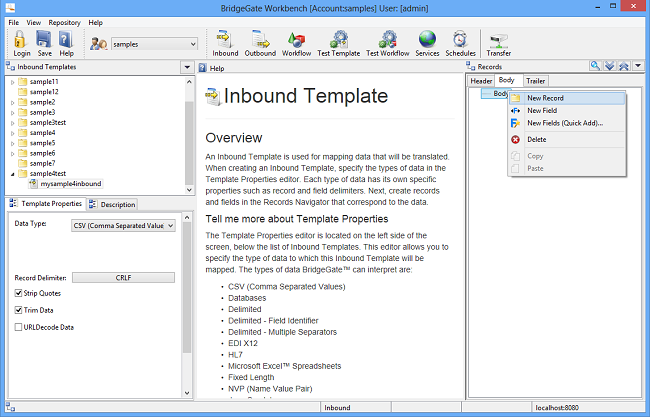Image resolution: width=650 pixels, height=417 pixels.
Task: Click the CRLF record delimiter button
Action: pyautogui.click(x=123, y=278)
